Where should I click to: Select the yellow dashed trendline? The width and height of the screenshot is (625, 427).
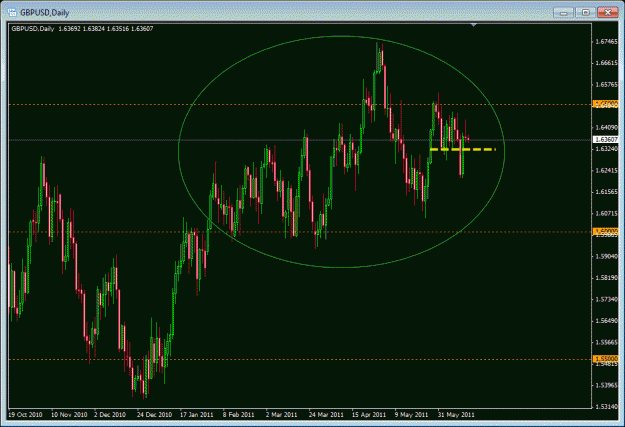462,150
